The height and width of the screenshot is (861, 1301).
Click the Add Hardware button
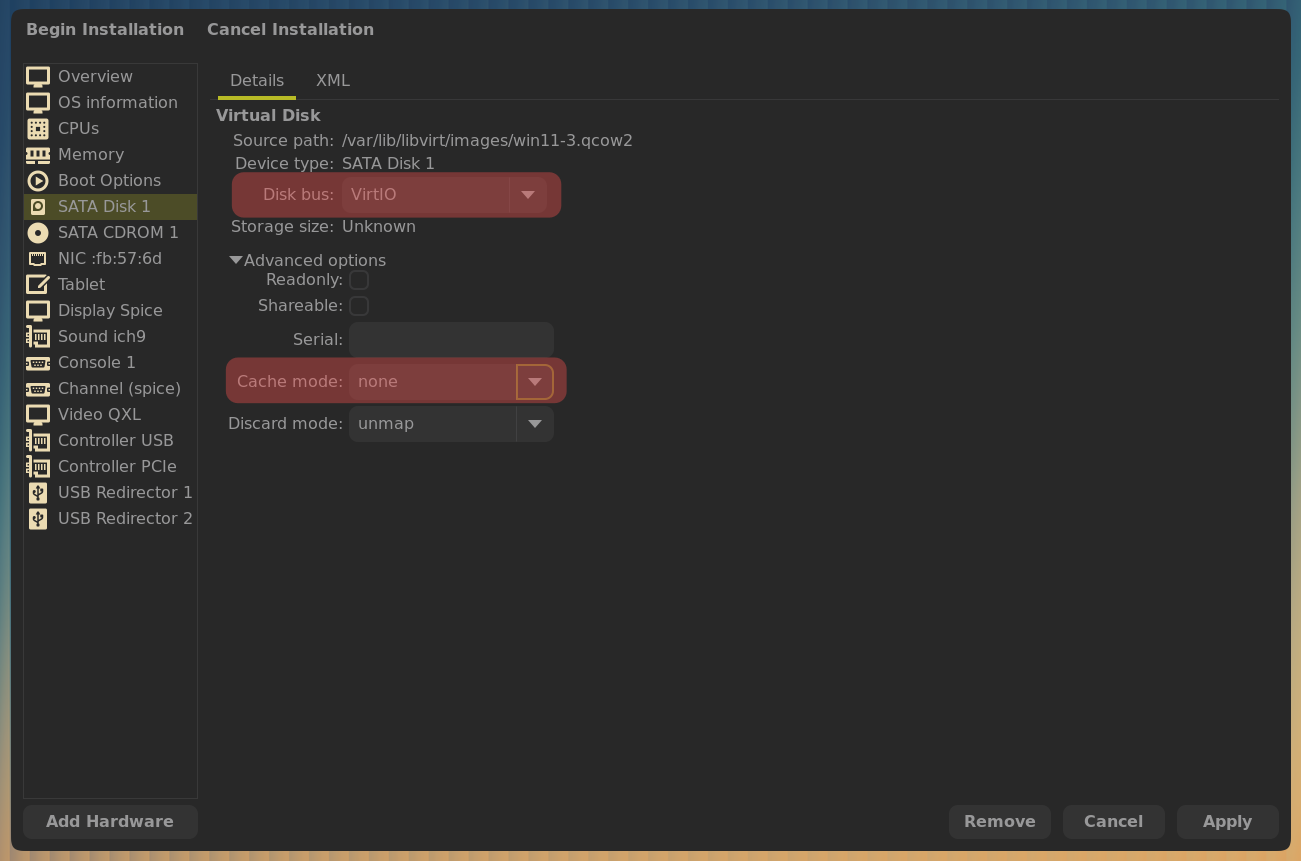110,822
